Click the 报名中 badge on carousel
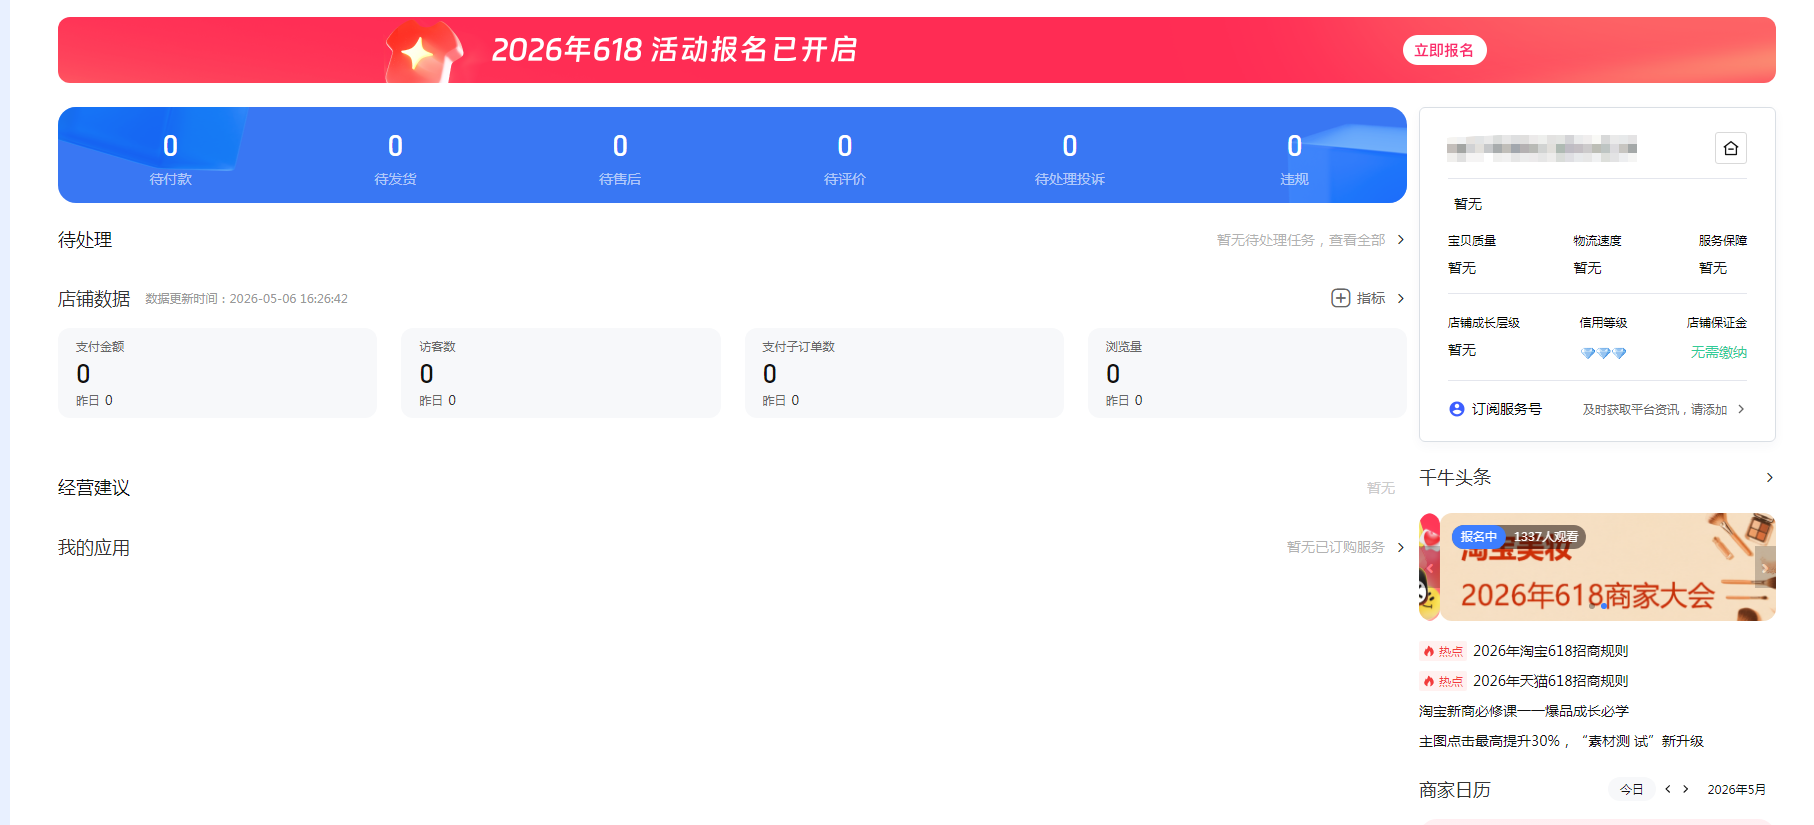1814x825 pixels. pyautogui.click(x=1478, y=537)
